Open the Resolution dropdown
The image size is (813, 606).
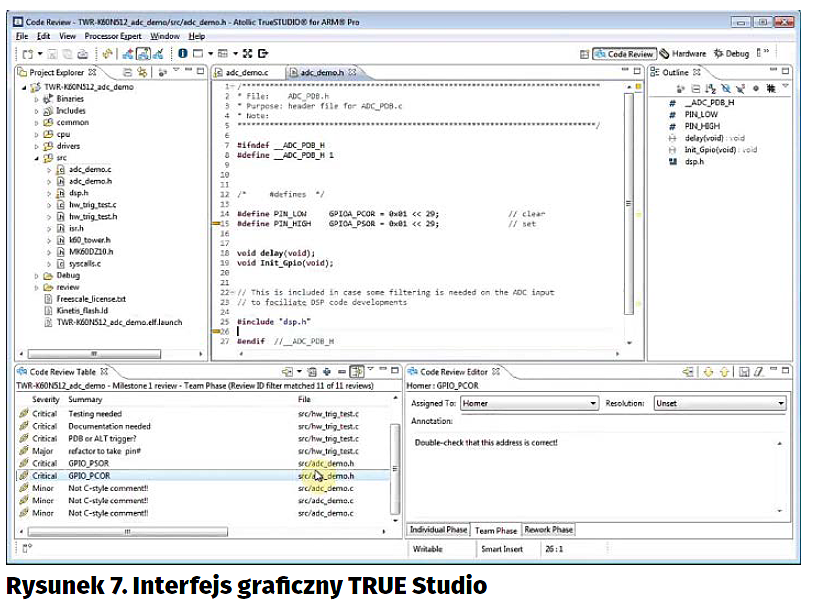pyautogui.click(x=719, y=403)
